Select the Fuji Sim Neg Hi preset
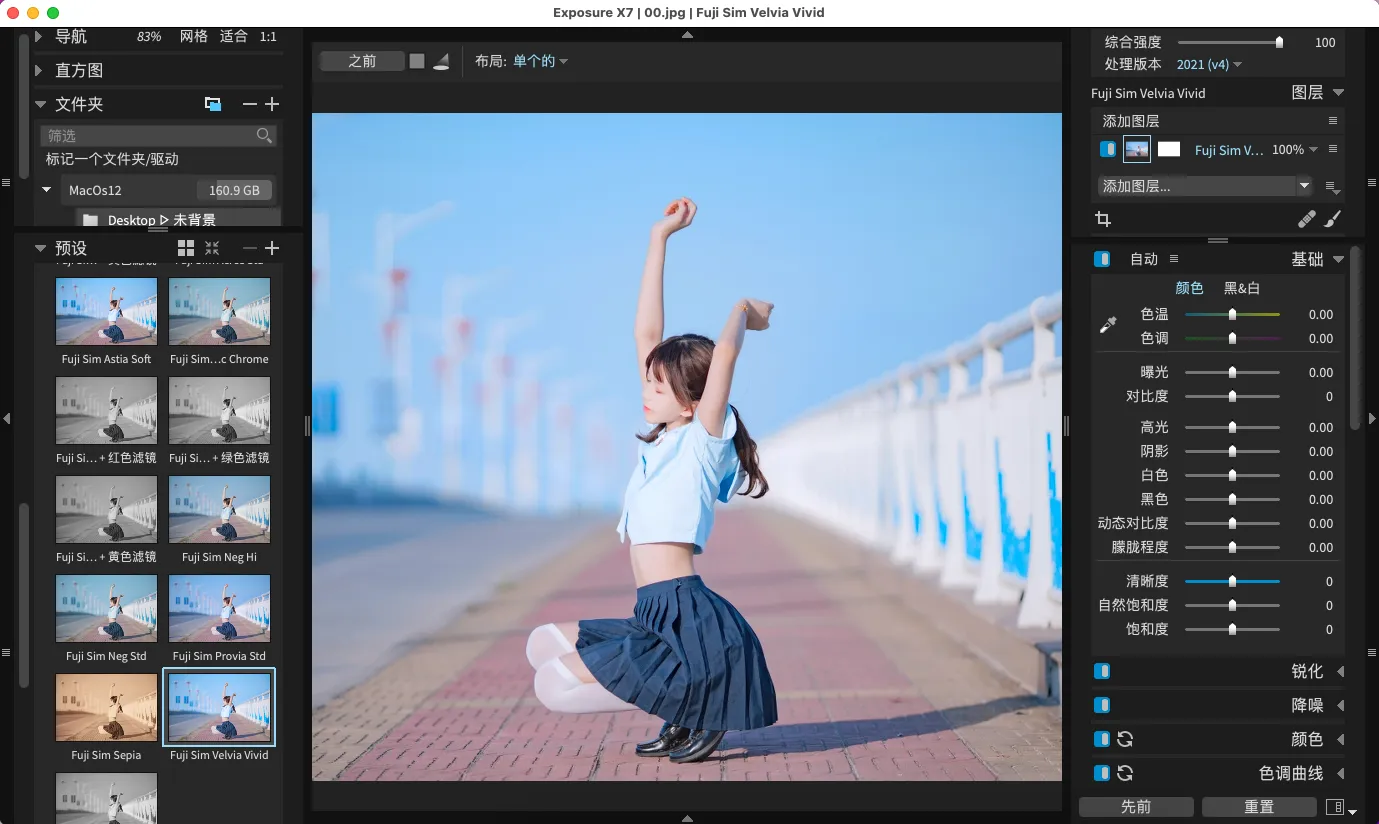Image resolution: width=1379 pixels, height=824 pixels. 219,509
